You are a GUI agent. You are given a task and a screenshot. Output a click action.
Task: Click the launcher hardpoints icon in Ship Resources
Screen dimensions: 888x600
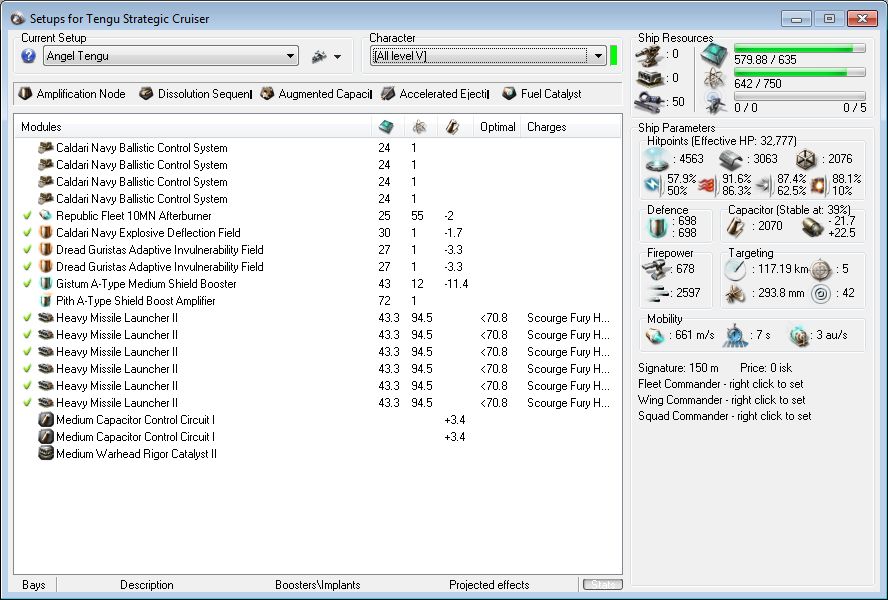[x=650, y=78]
